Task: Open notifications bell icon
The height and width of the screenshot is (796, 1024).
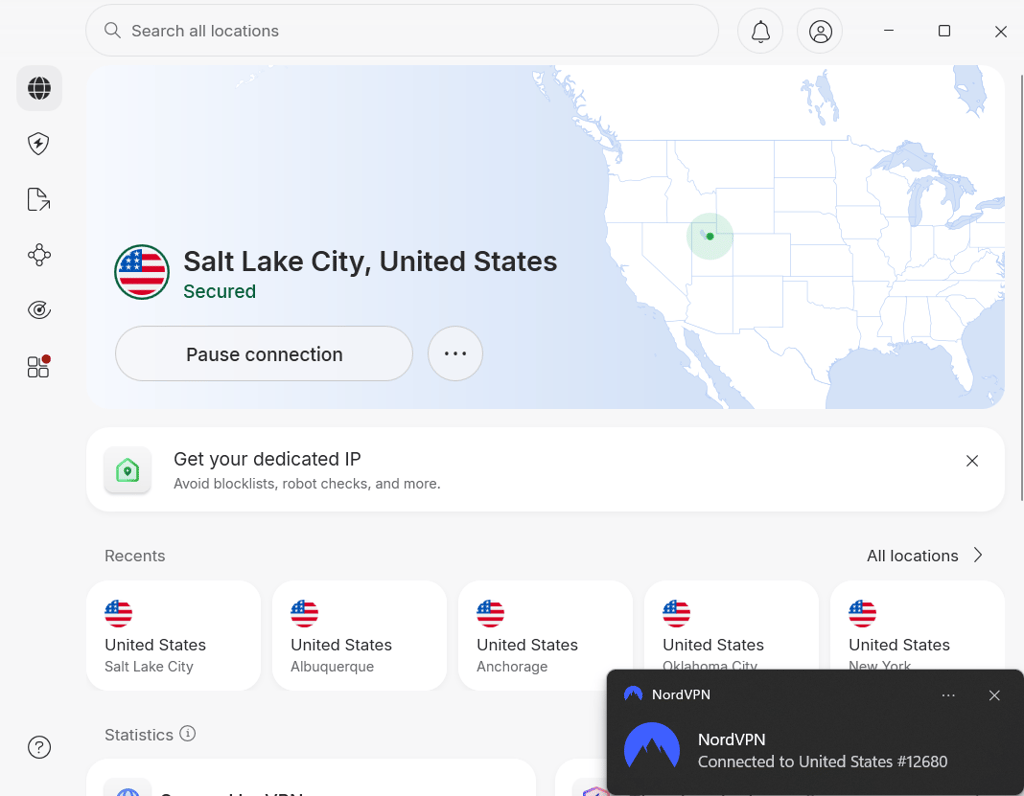Action: tap(760, 31)
